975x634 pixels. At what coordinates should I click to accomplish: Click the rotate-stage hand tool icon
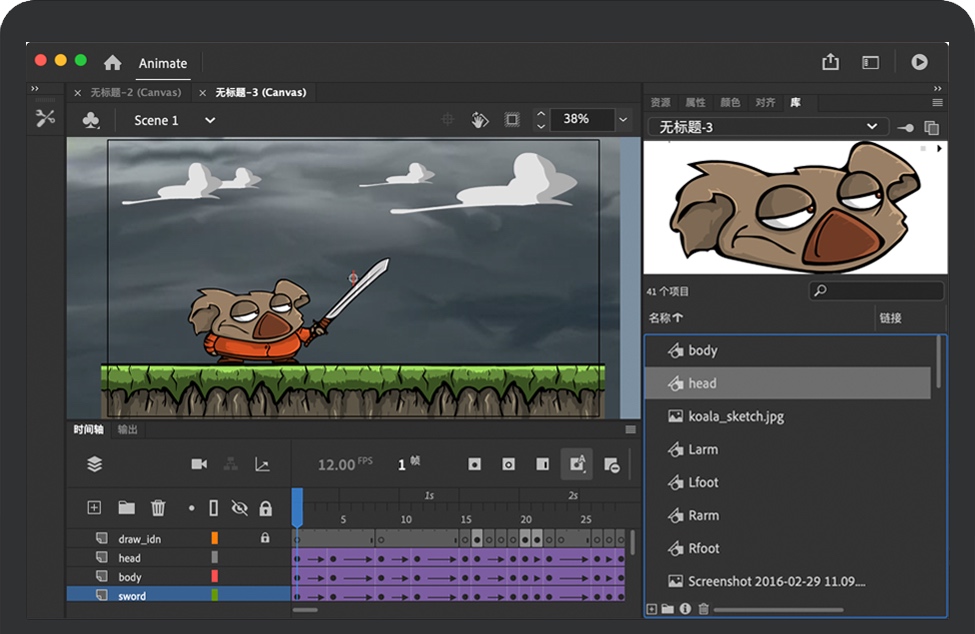pyautogui.click(x=480, y=120)
